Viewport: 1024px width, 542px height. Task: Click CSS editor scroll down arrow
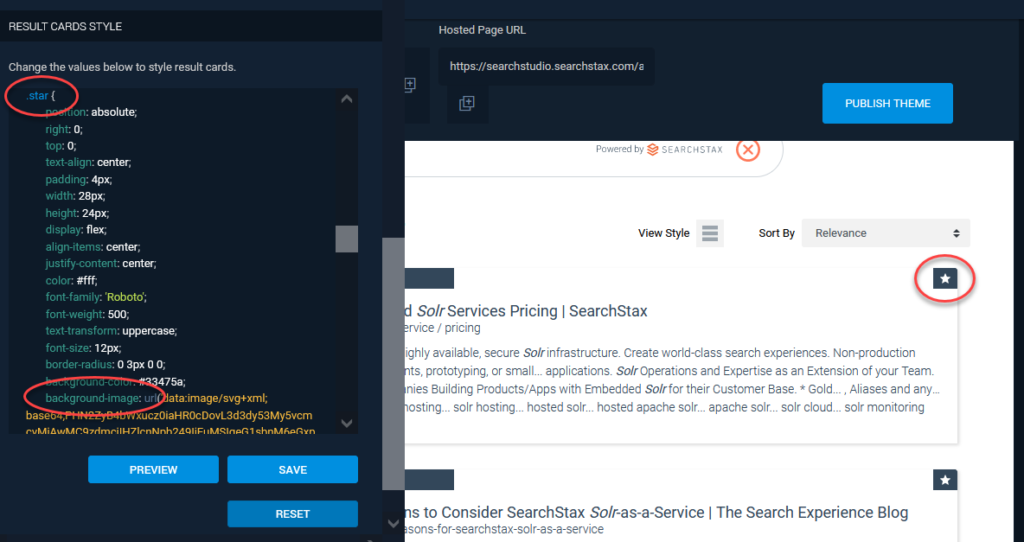[347, 422]
